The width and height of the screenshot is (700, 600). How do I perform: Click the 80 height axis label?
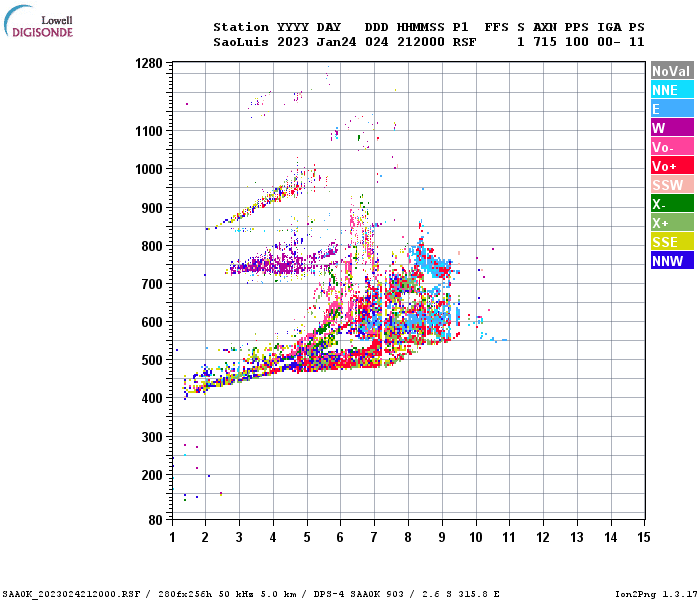(155, 520)
